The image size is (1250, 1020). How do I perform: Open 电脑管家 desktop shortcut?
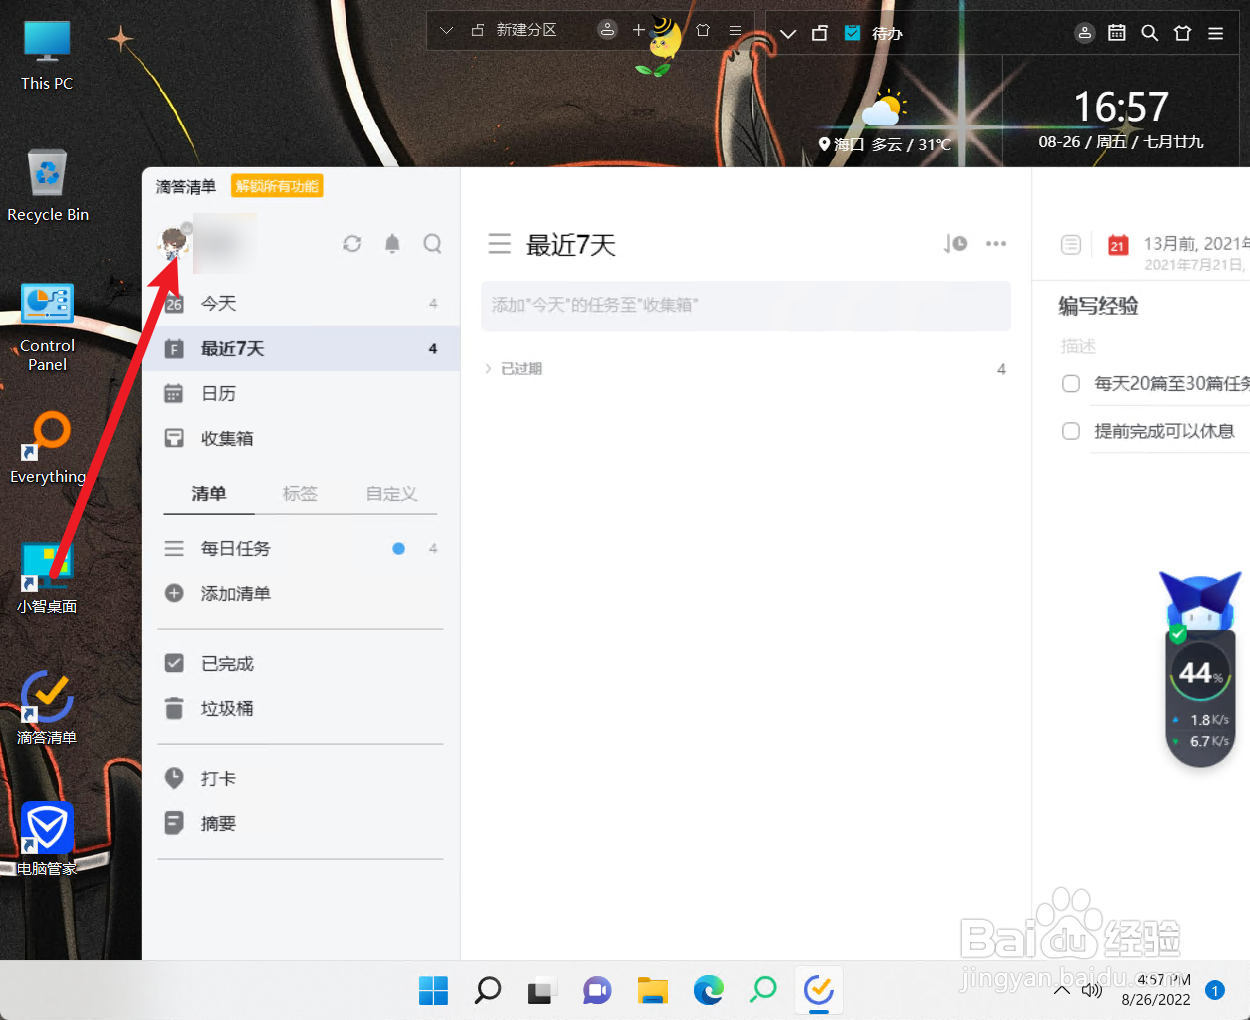point(47,838)
